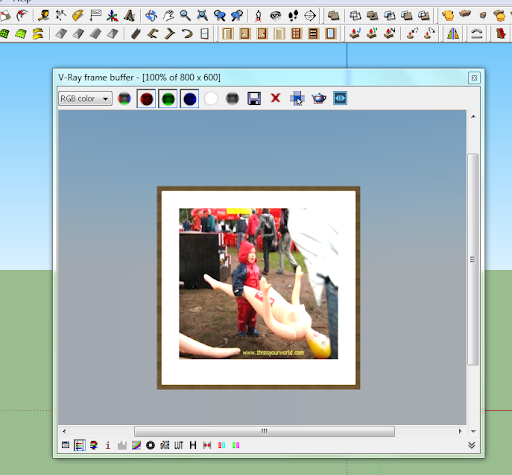
Task: Toggle the histogram H button
Action: [193, 445]
